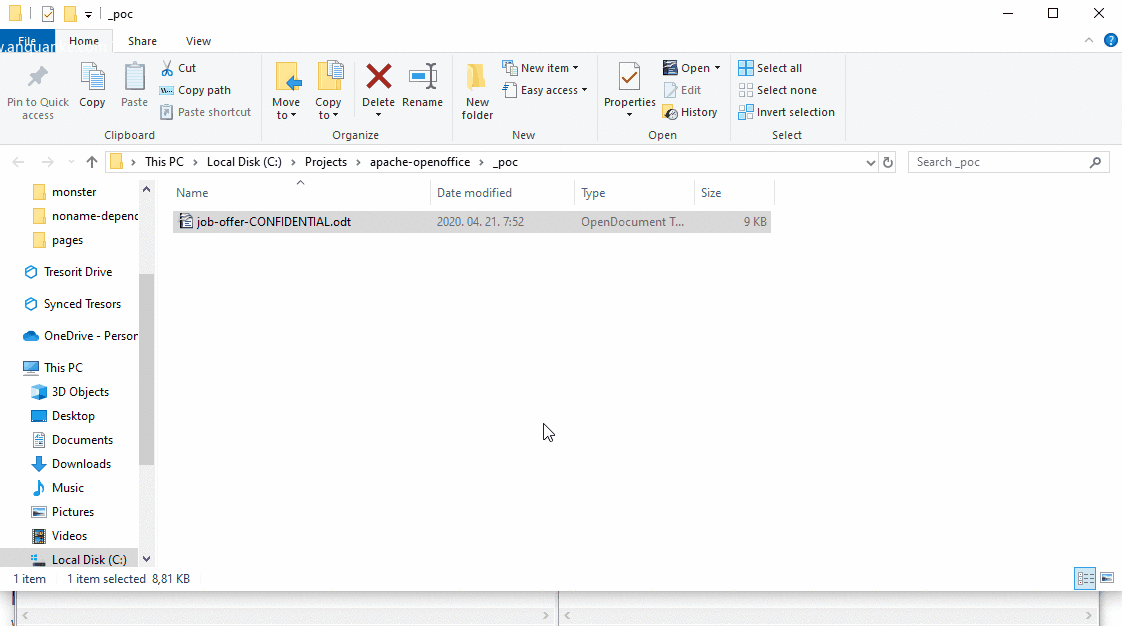Open Music in navigation pane
The image size is (1122, 626).
click(59, 488)
